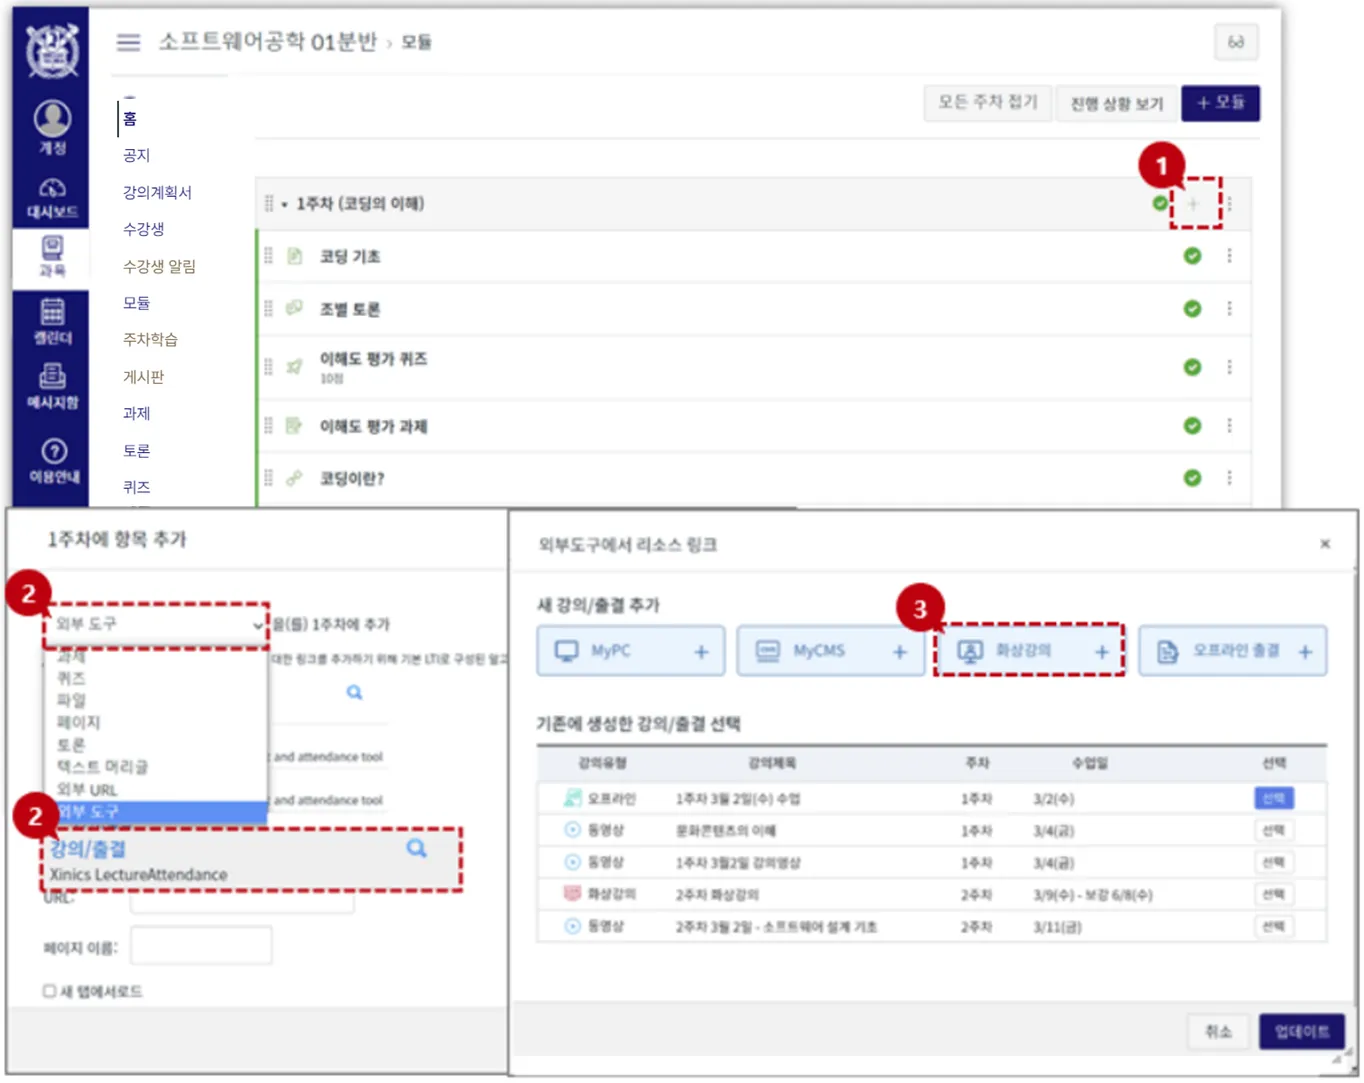Viewport: 1364px width, 1083px height.
Task: Toggle publish check for 코딩이란?
Action: (x=1192, y=478)
